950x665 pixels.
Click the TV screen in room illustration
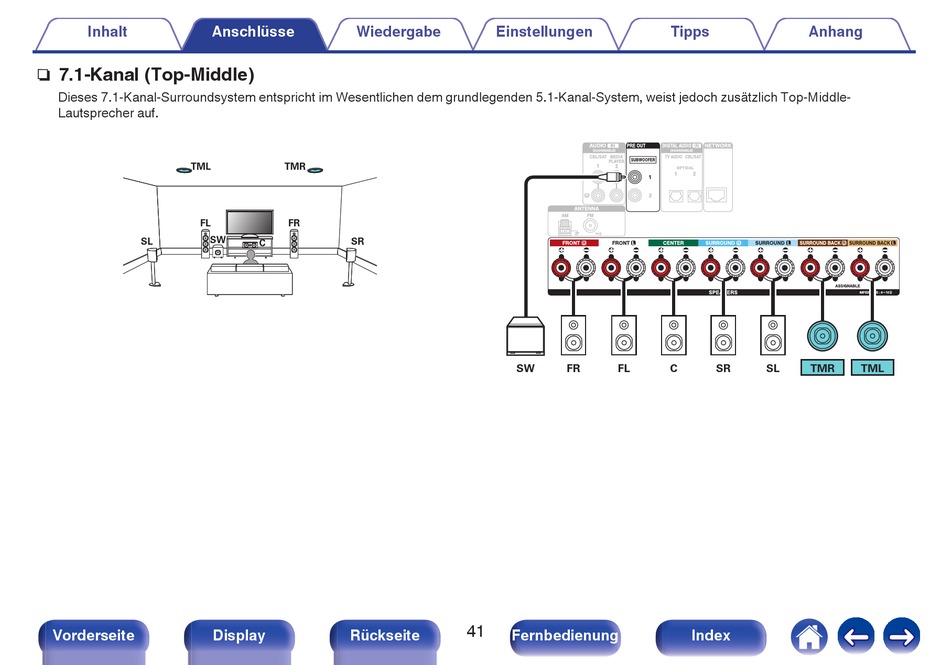250,222
